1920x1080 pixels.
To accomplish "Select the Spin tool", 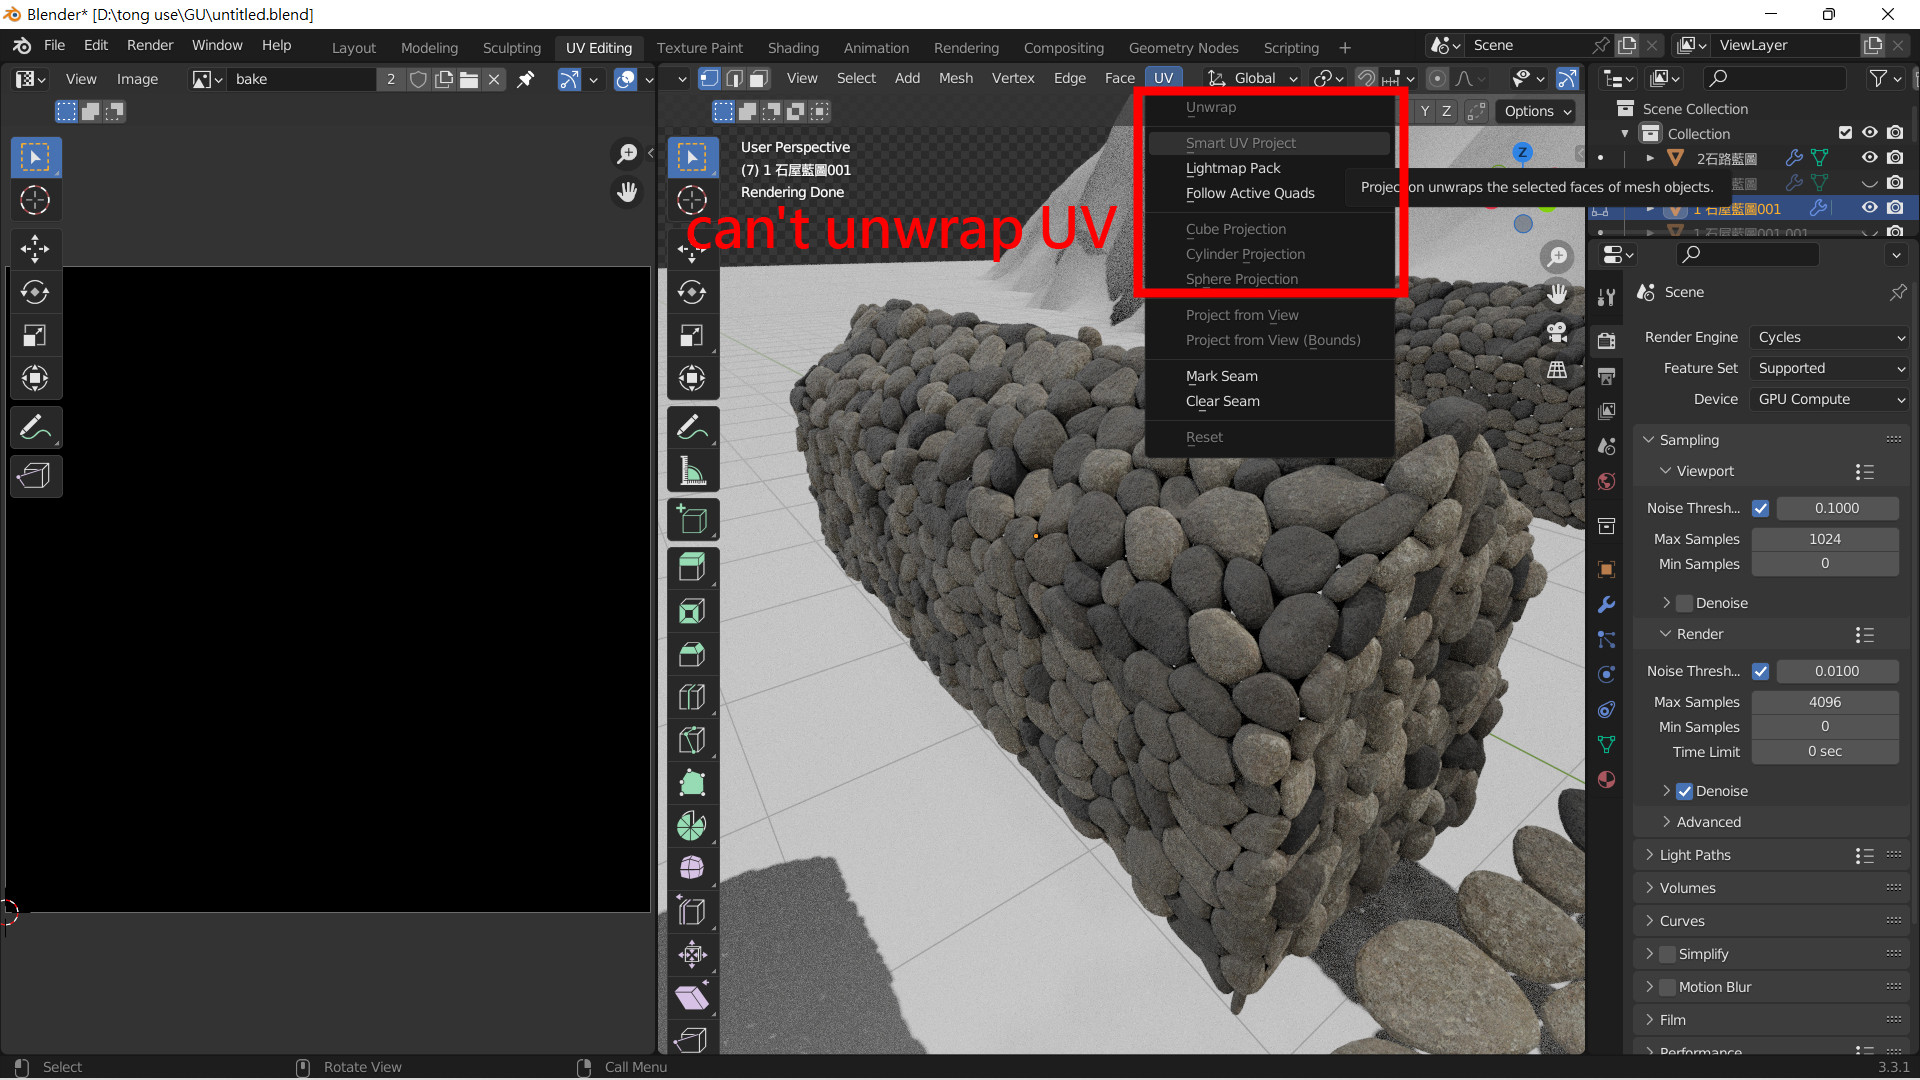I will 692,825.
